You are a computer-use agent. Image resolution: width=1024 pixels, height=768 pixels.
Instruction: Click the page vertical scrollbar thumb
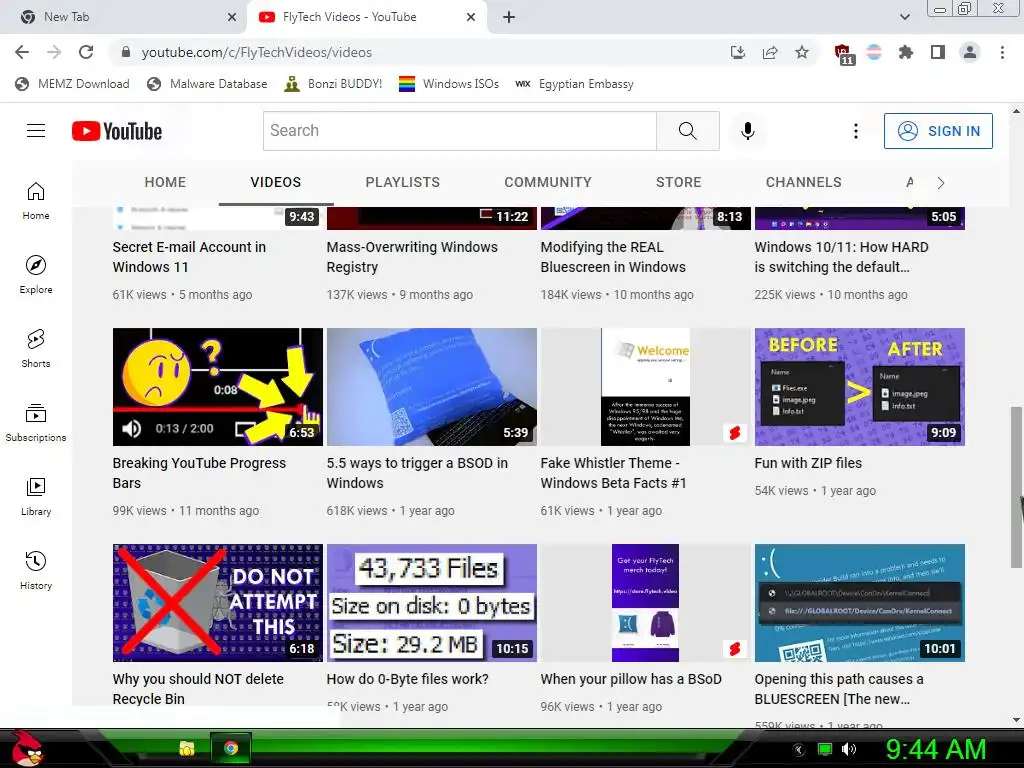pos(1016,487)
